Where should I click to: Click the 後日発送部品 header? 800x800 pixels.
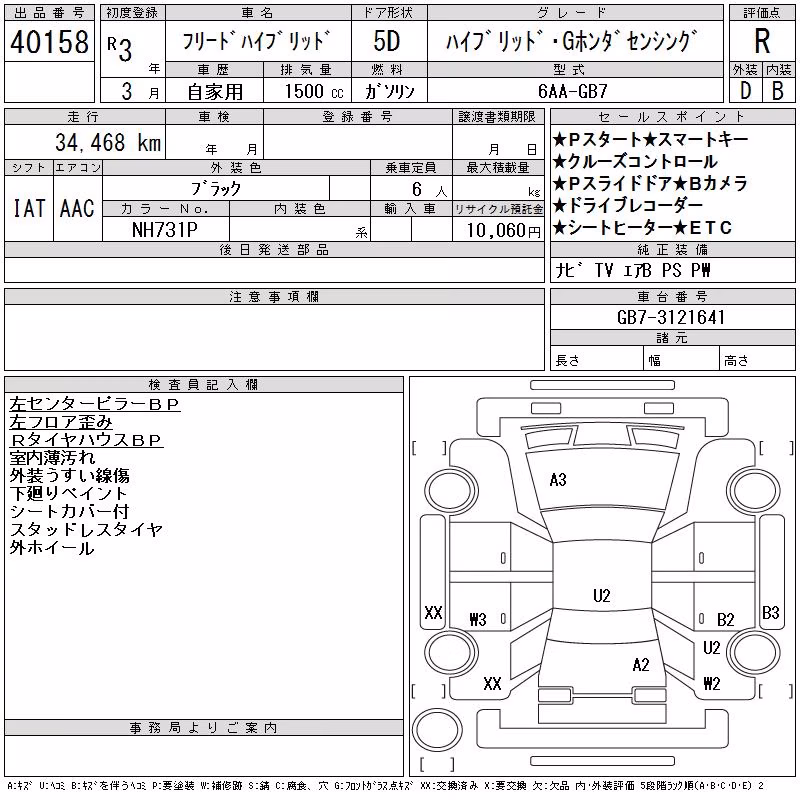click(274, 249)
